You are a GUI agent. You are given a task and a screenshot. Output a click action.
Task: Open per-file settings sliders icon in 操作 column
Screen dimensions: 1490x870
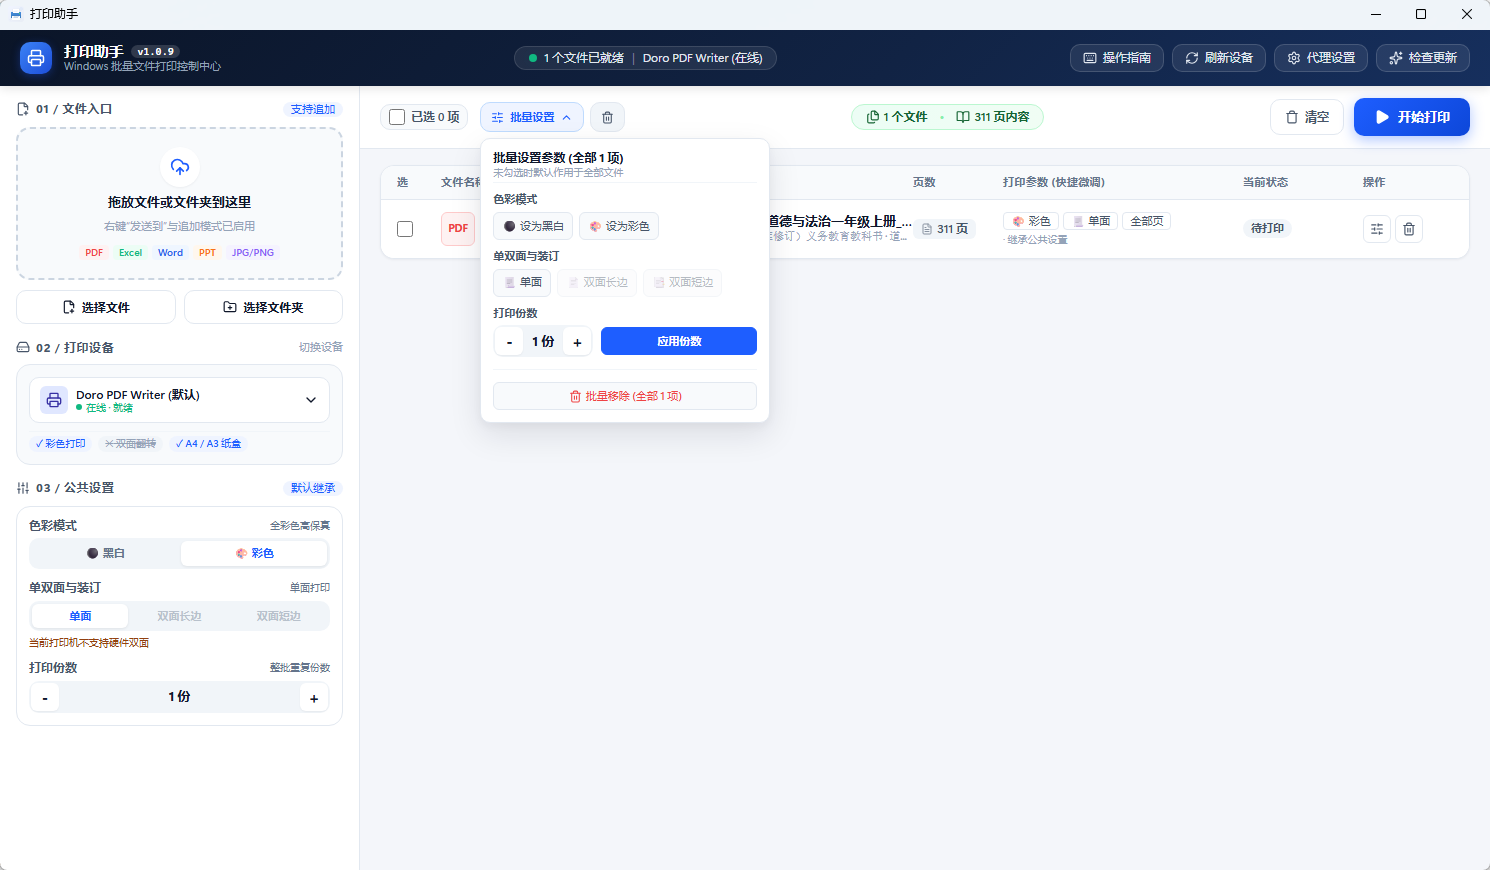coord(1377,229)
